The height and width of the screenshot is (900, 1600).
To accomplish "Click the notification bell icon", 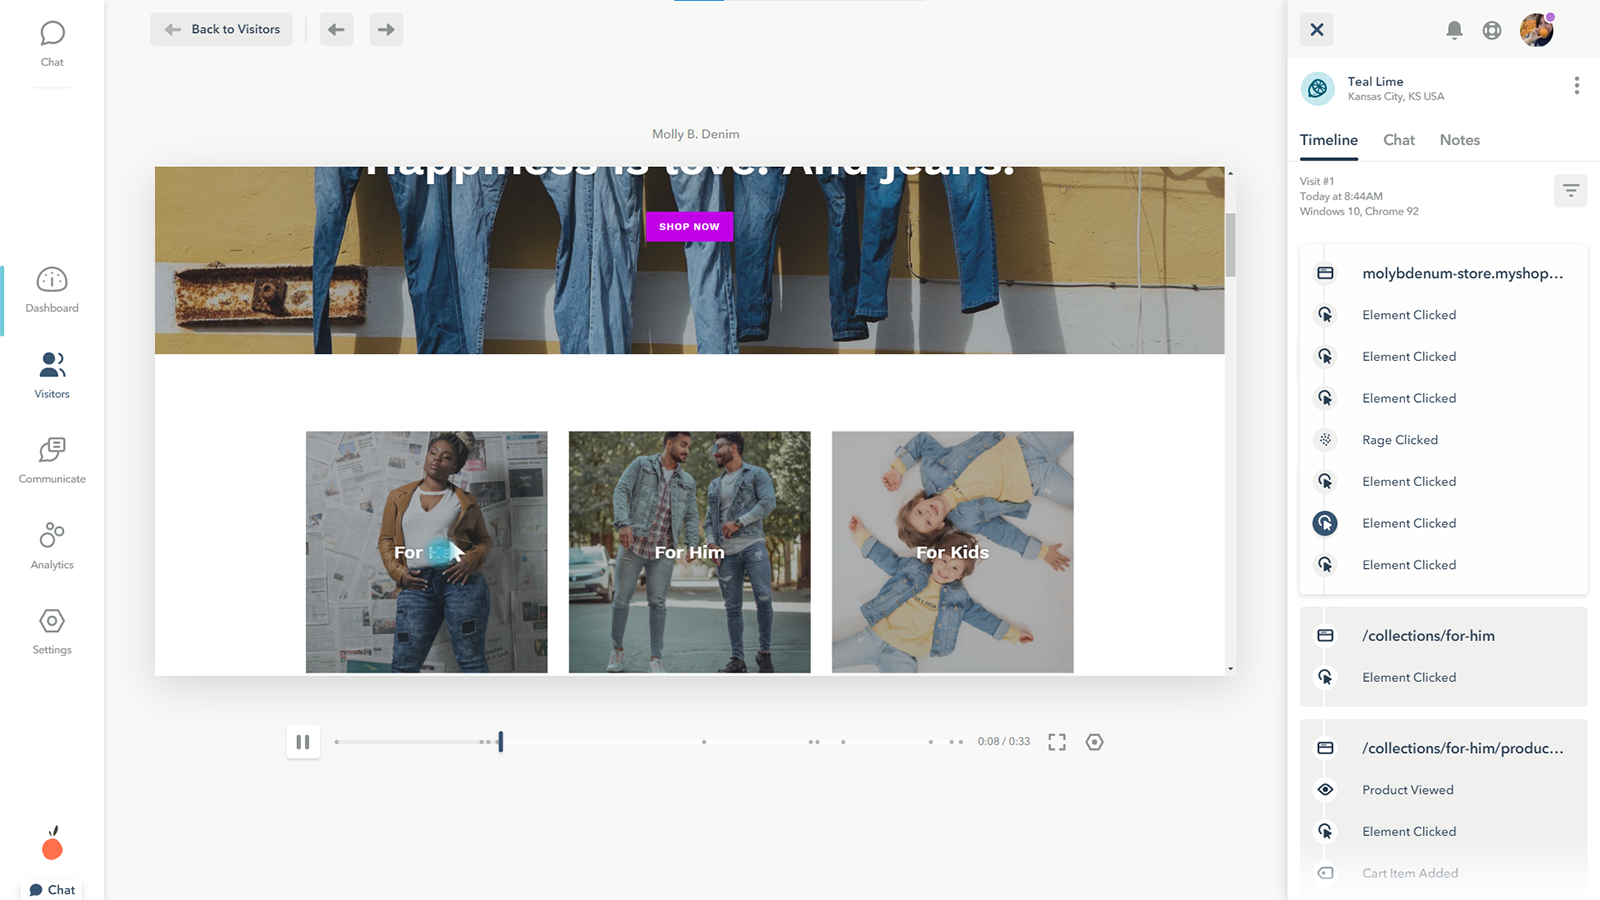I will click(x=1454, y=30).
